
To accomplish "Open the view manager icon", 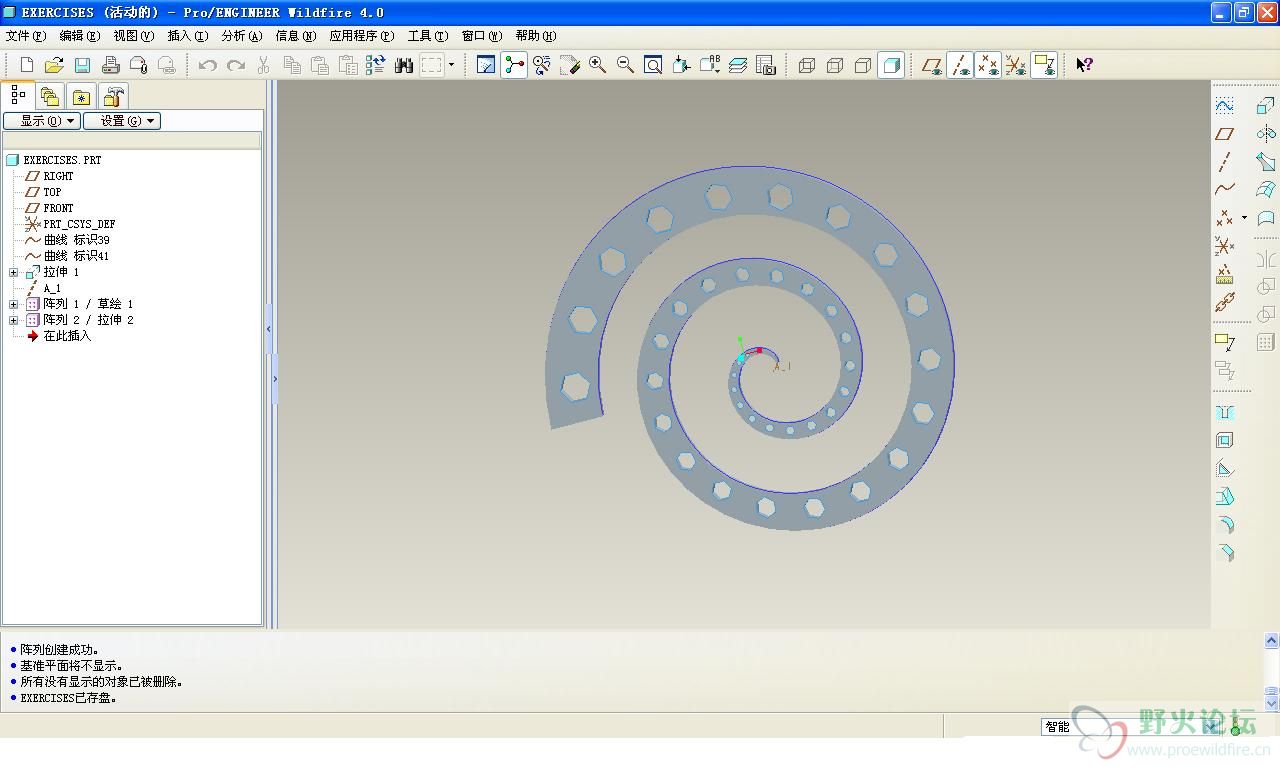I will point(766,65).
